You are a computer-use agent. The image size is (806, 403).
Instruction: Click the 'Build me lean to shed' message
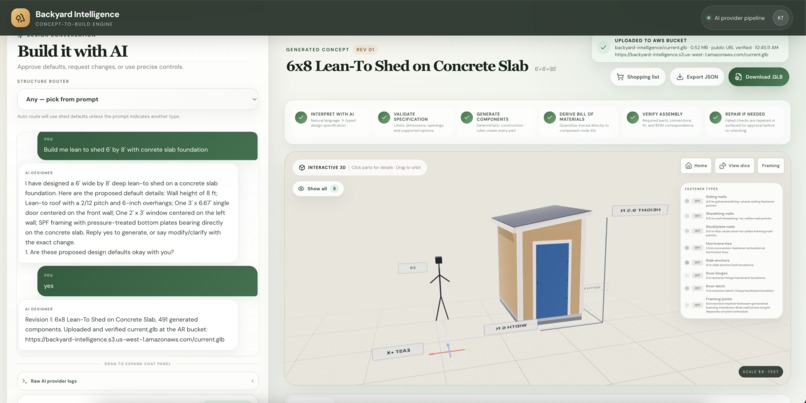coord(148,145)
